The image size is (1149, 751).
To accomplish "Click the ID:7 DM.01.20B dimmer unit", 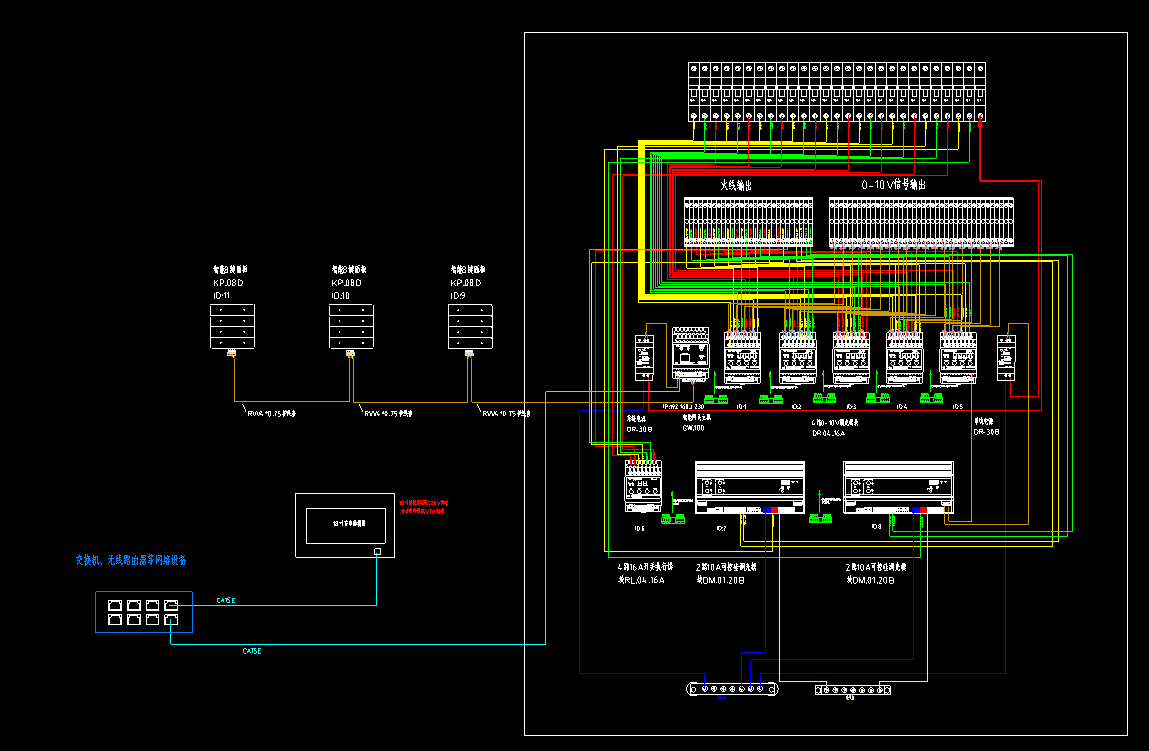I will (x=750, y=487).
